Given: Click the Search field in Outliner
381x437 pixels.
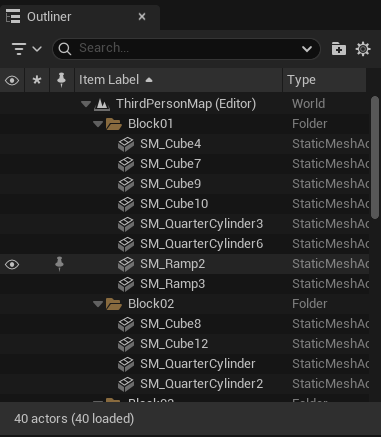Looking at the screenshot, I should [186, 49].
